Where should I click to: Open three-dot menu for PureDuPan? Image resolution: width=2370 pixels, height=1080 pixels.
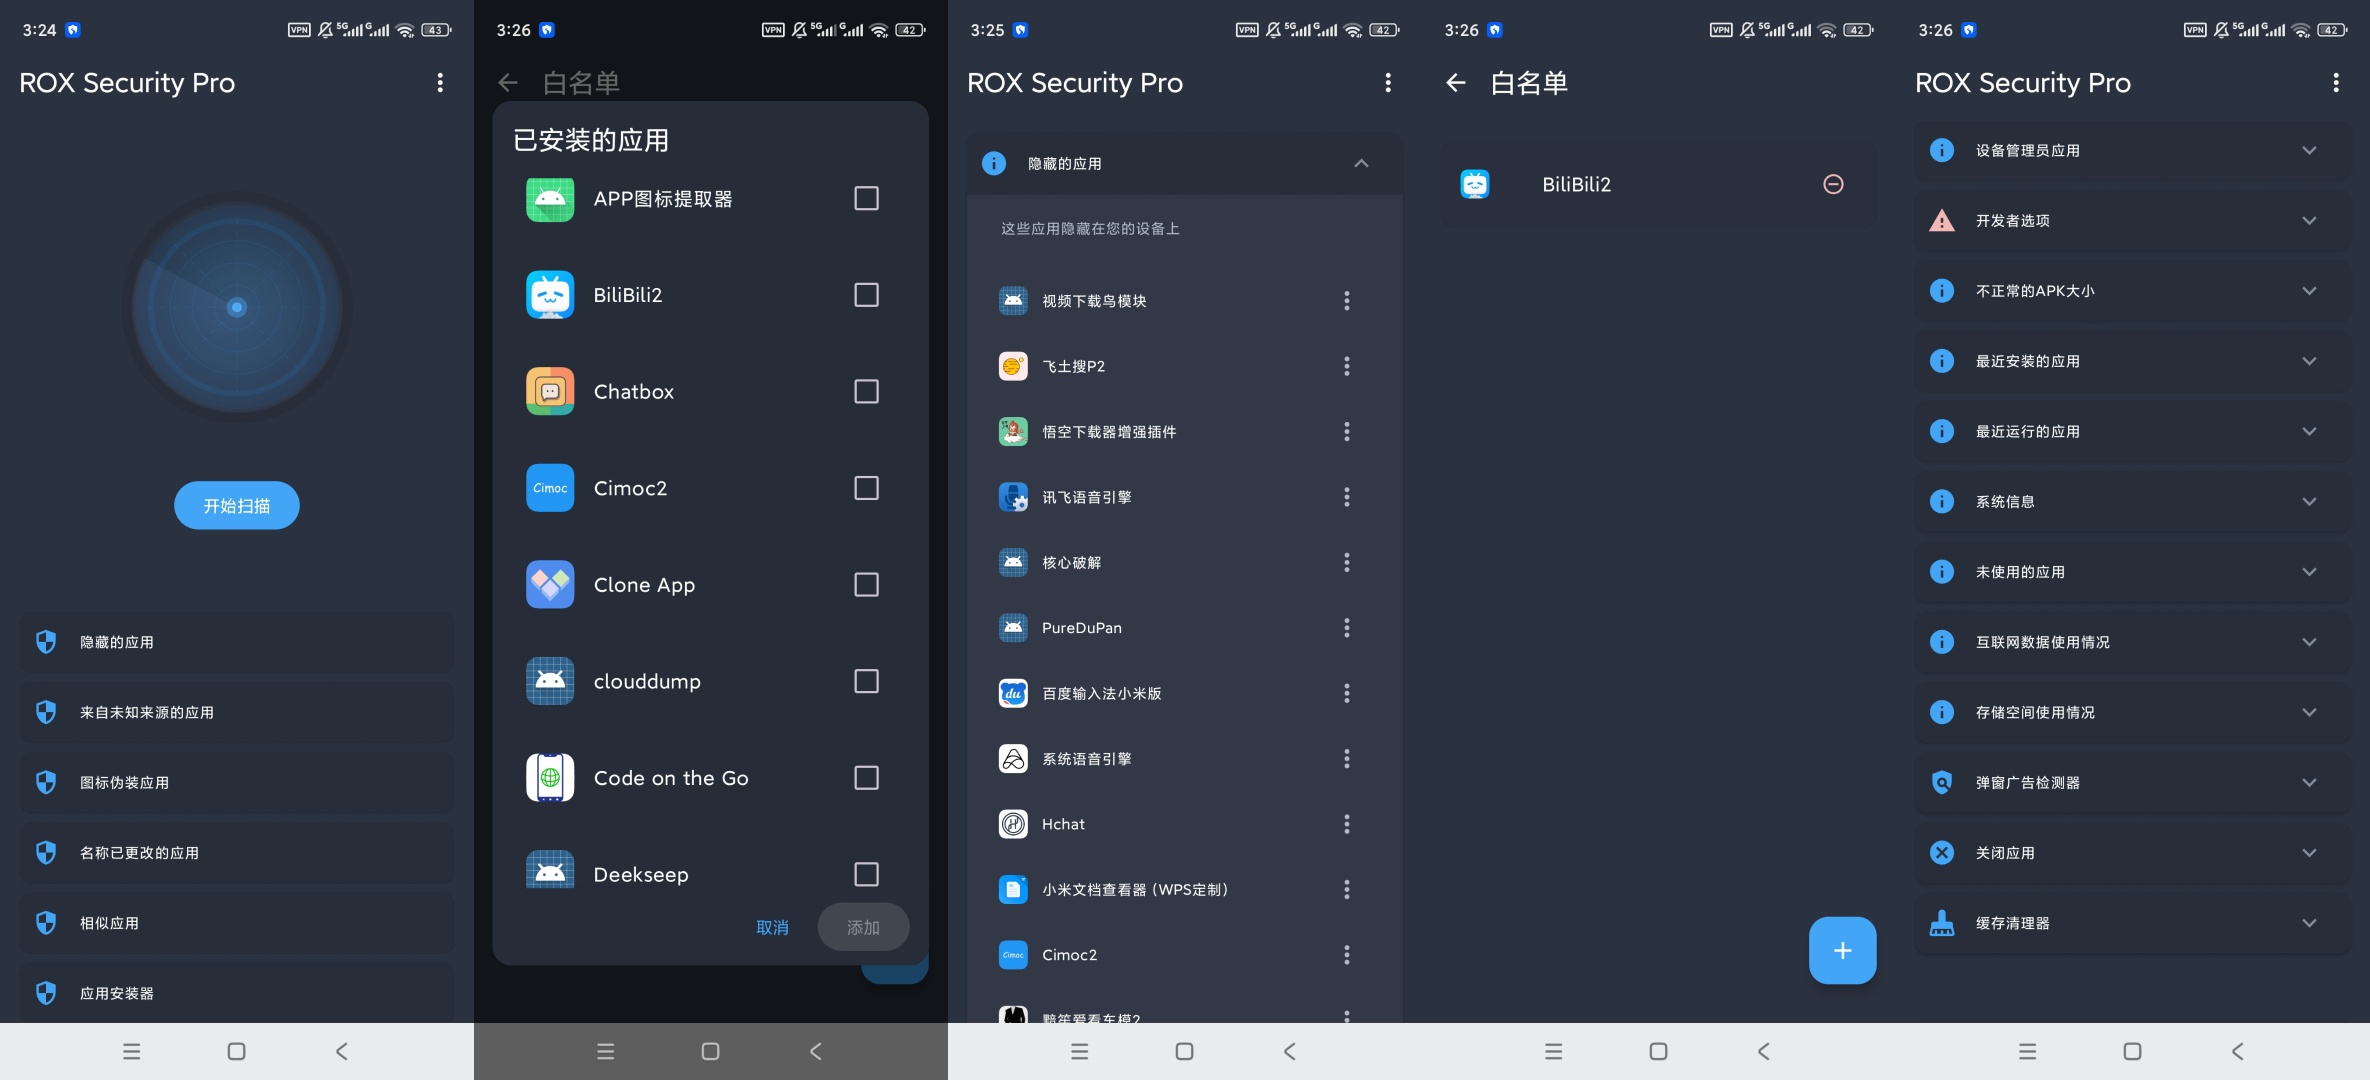tap(1347, 628)
